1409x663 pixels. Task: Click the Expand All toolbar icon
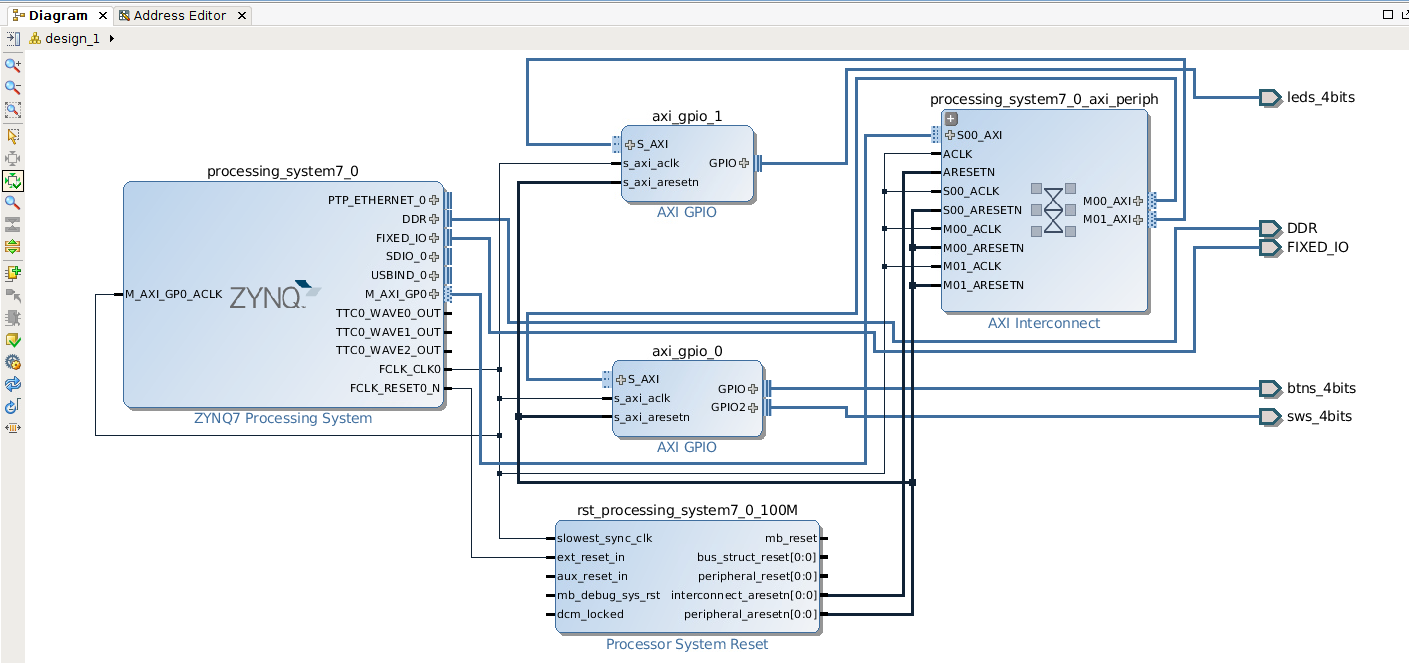click(13, 247)
